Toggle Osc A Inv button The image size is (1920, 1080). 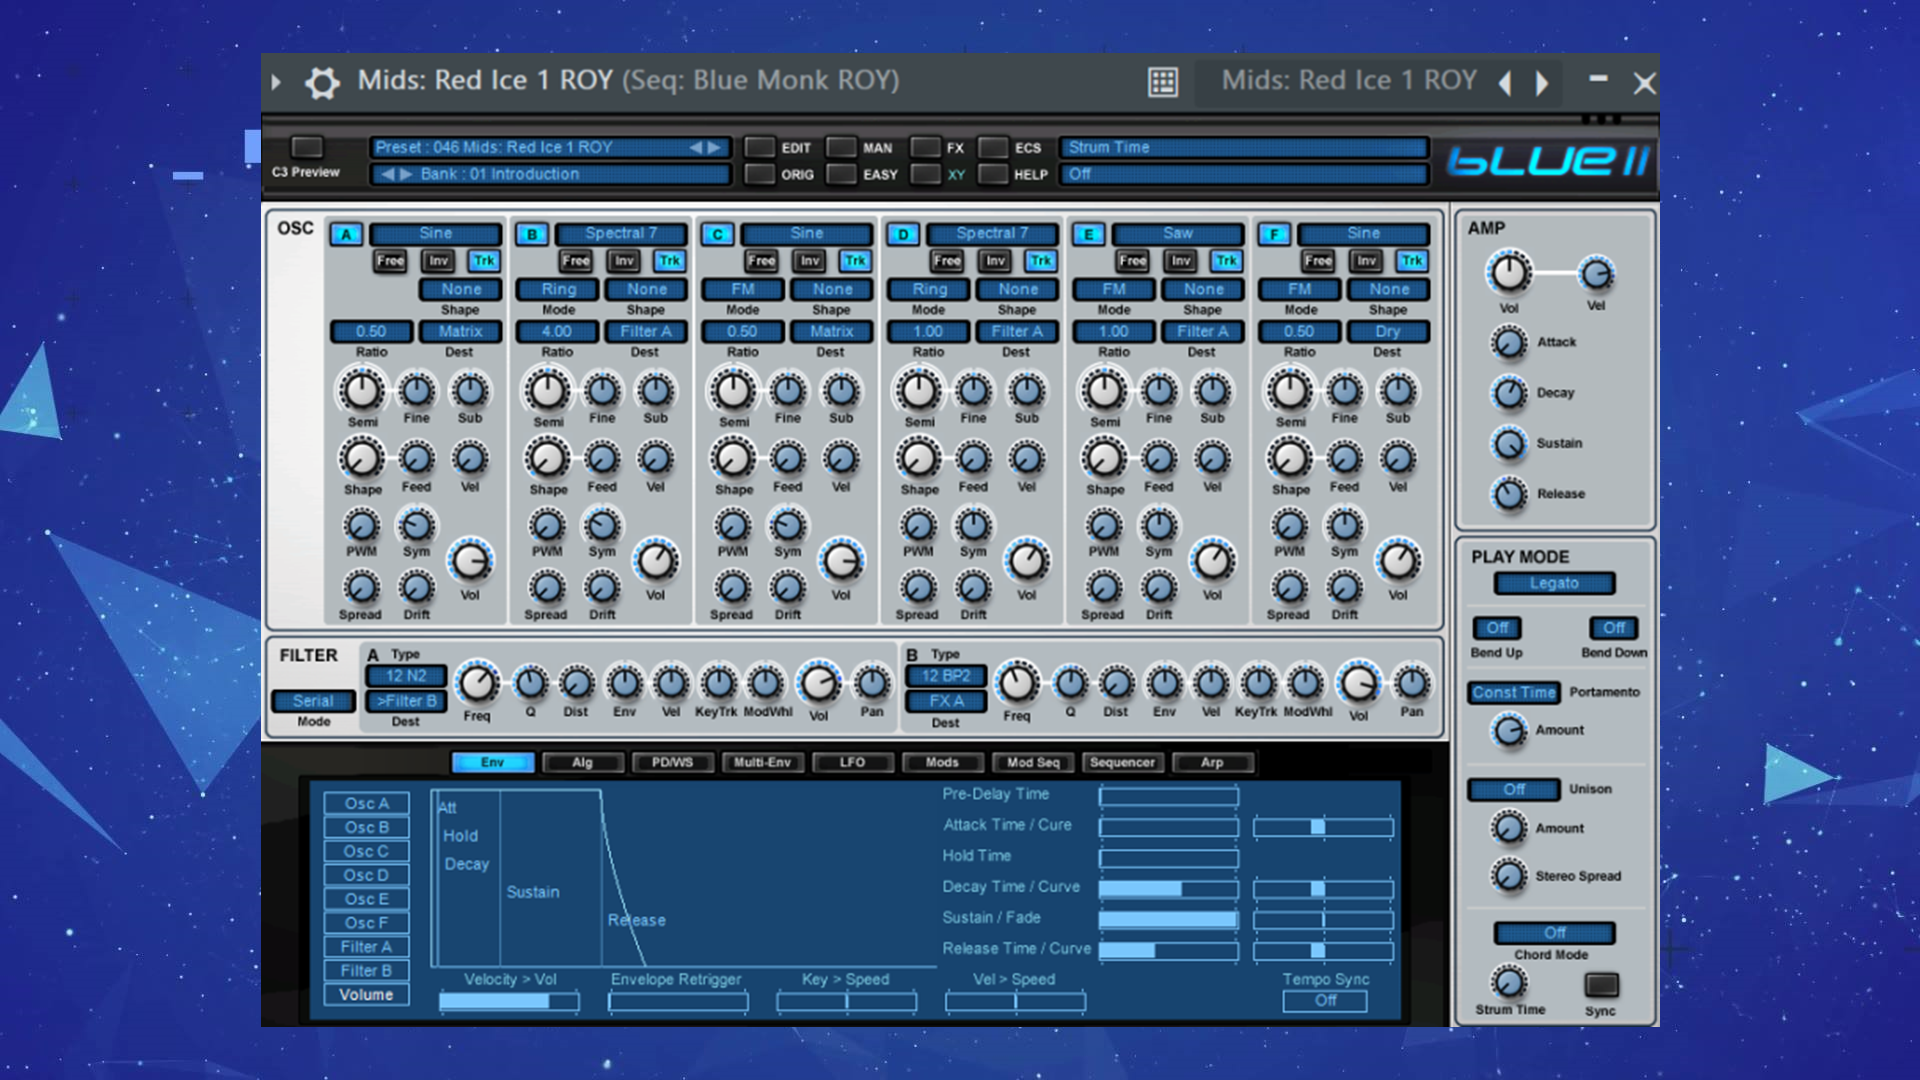coord(438,261)
